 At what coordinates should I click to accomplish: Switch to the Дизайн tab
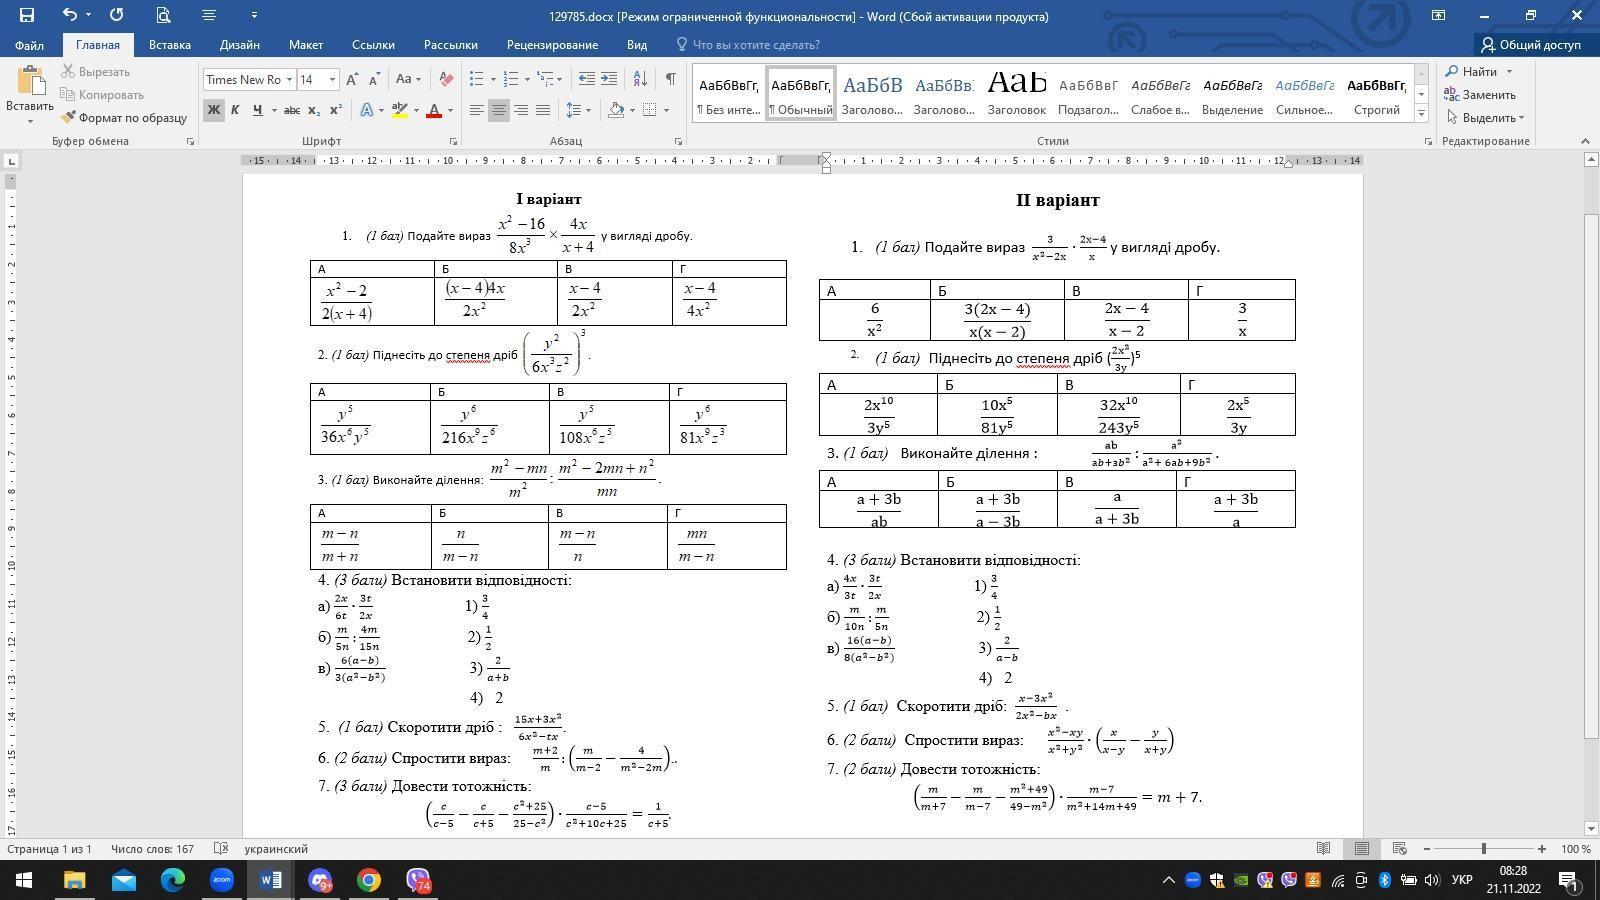click(240, 45)
